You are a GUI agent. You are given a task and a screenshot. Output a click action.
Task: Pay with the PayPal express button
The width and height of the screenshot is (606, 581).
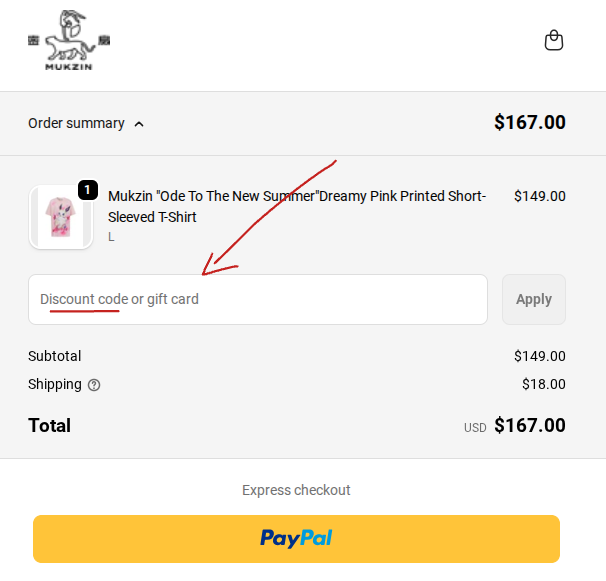tap(296, 538)
